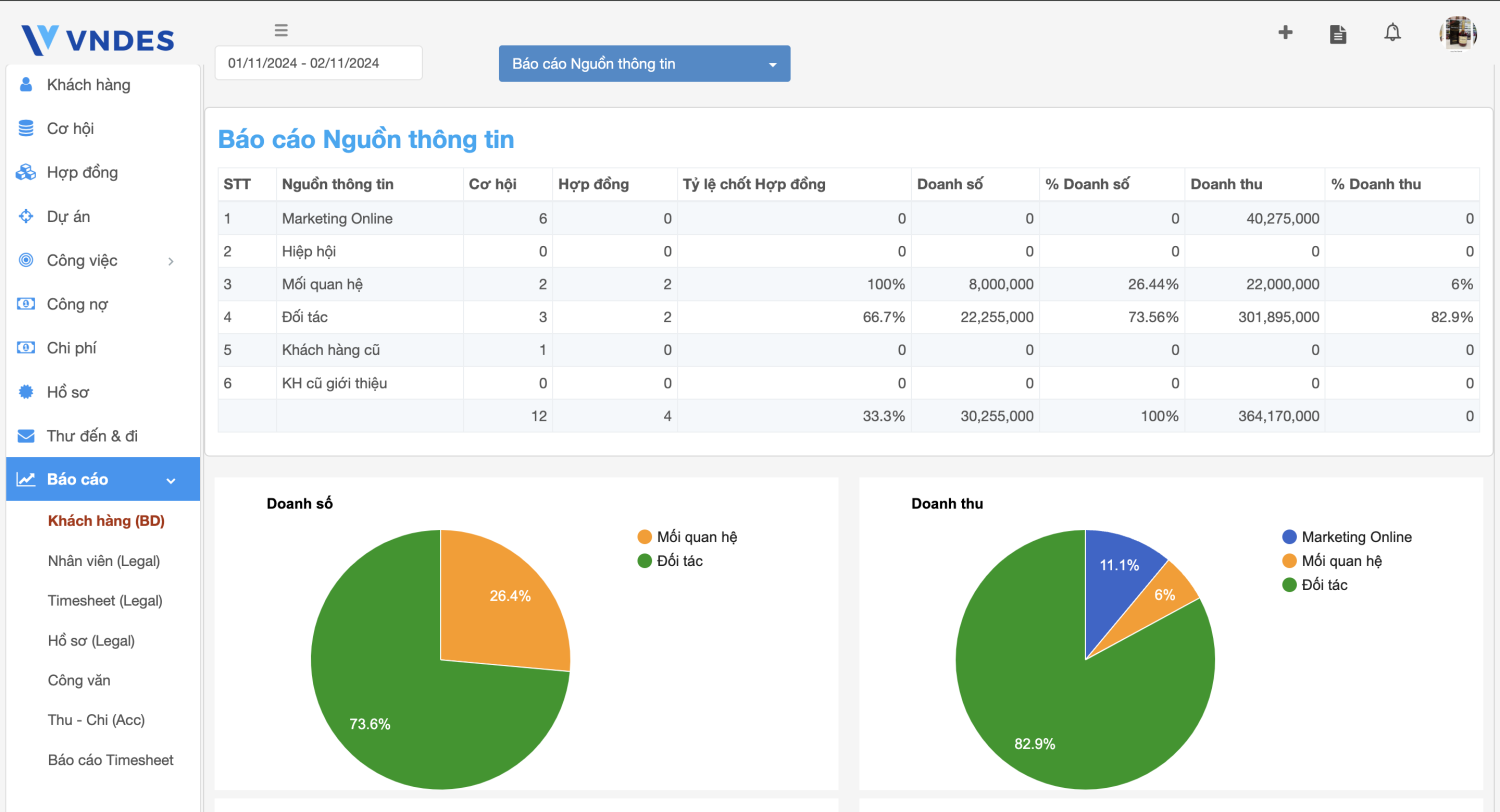This screenshot has height=812, width=1500.
Task: Expand the Công việc submenu chevron
Action: (171, 261)
